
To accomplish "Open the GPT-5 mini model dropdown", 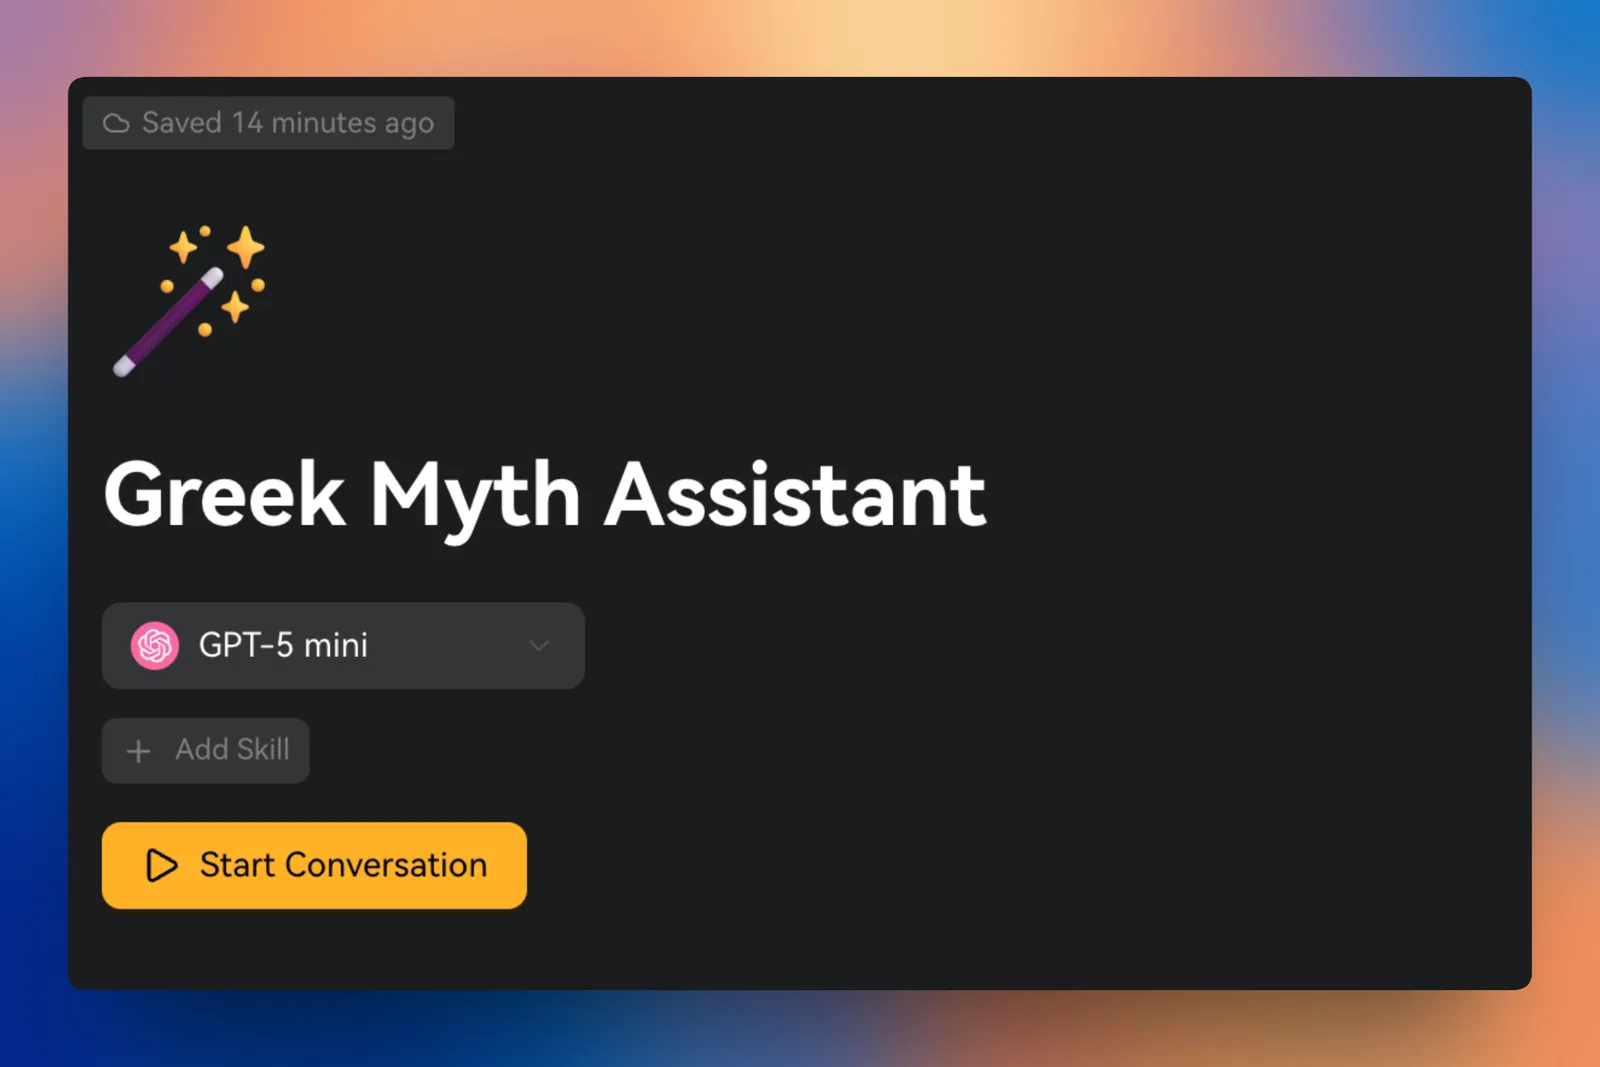I will click(x=343, y=645).
